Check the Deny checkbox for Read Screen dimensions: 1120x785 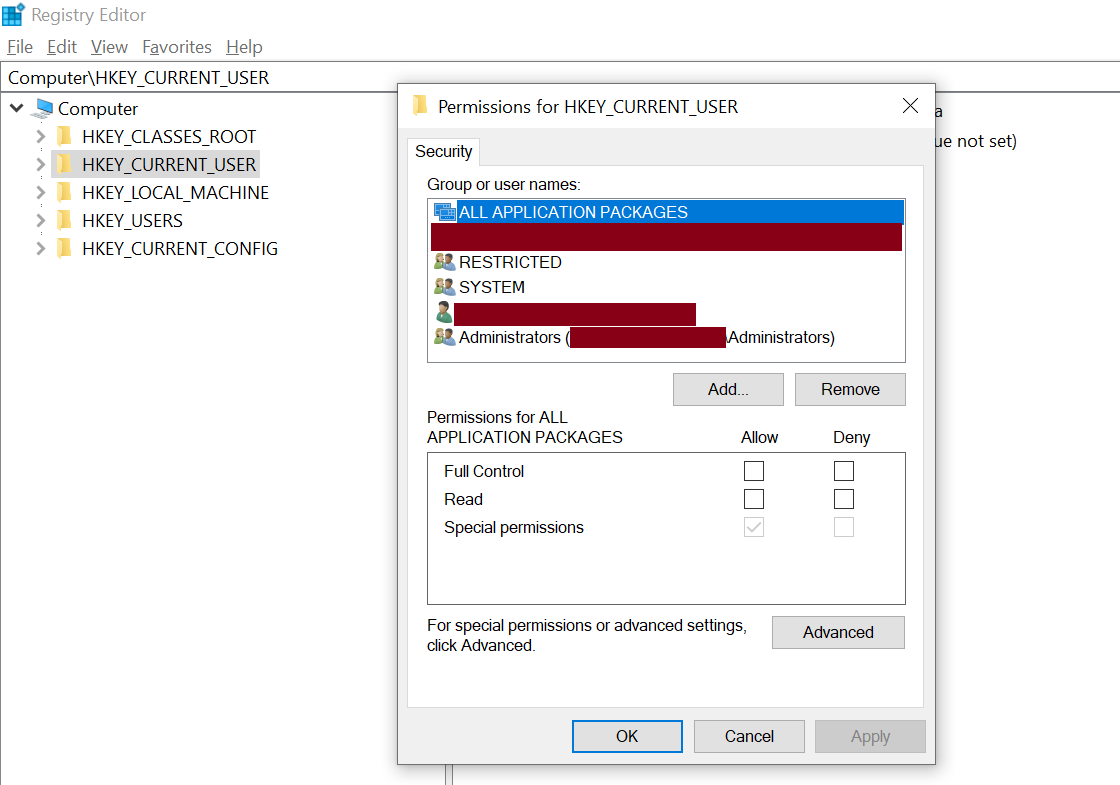pos(844,498)
